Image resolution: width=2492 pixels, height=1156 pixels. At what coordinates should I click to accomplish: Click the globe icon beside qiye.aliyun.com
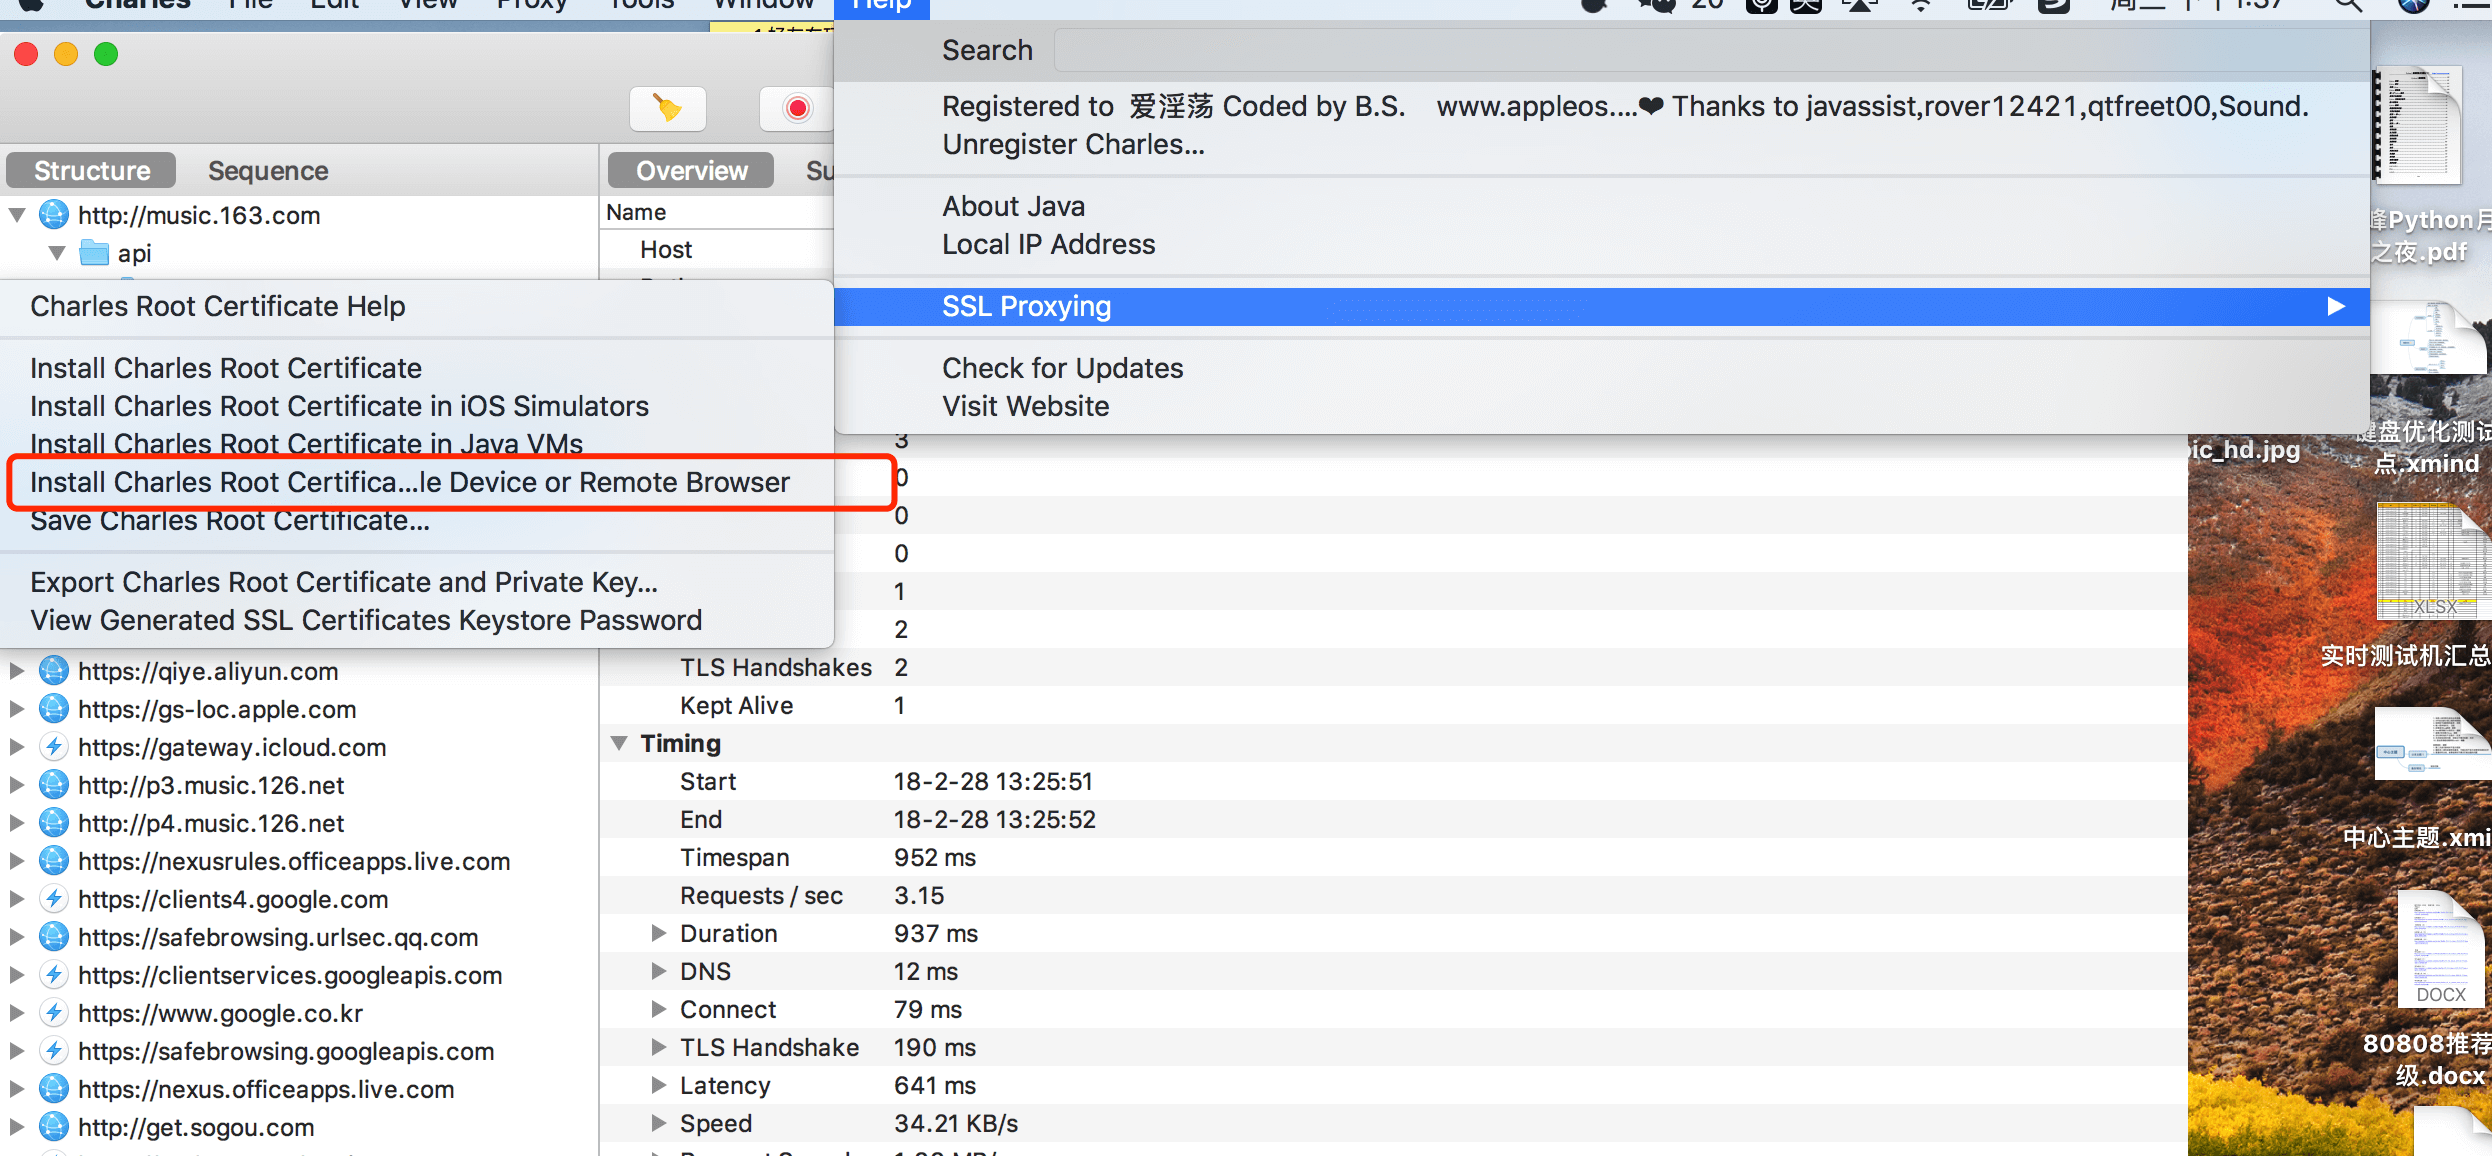point(53,671)
